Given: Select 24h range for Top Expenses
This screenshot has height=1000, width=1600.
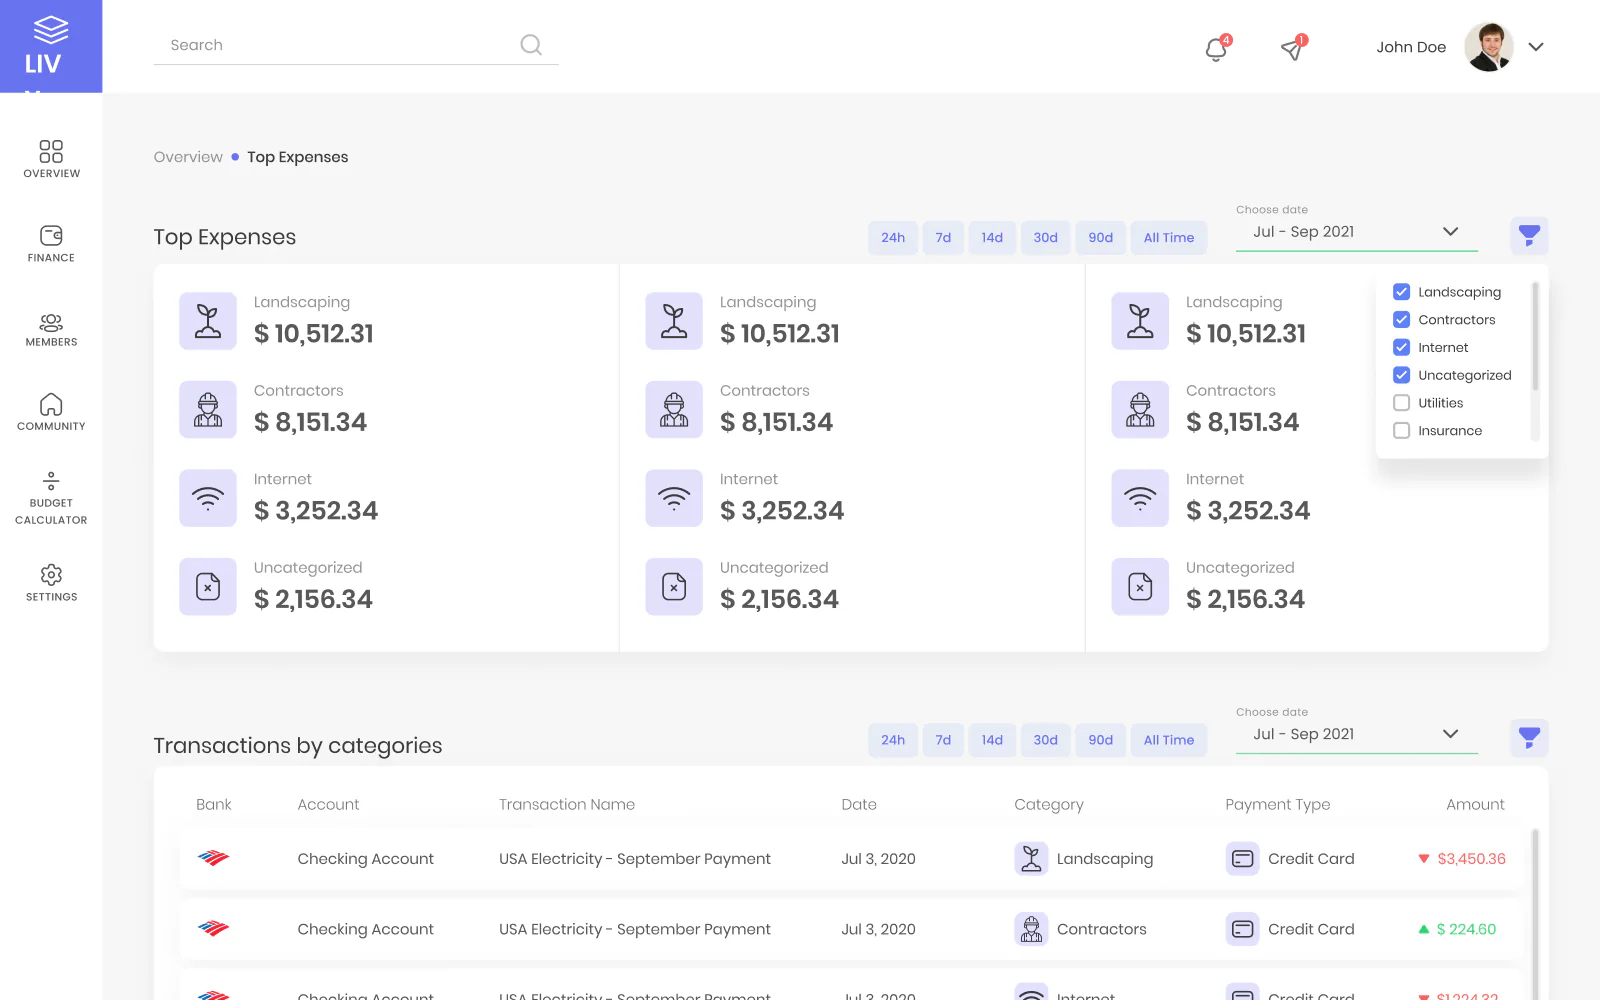Looking at the screenshot, I should tap(893, 237).
